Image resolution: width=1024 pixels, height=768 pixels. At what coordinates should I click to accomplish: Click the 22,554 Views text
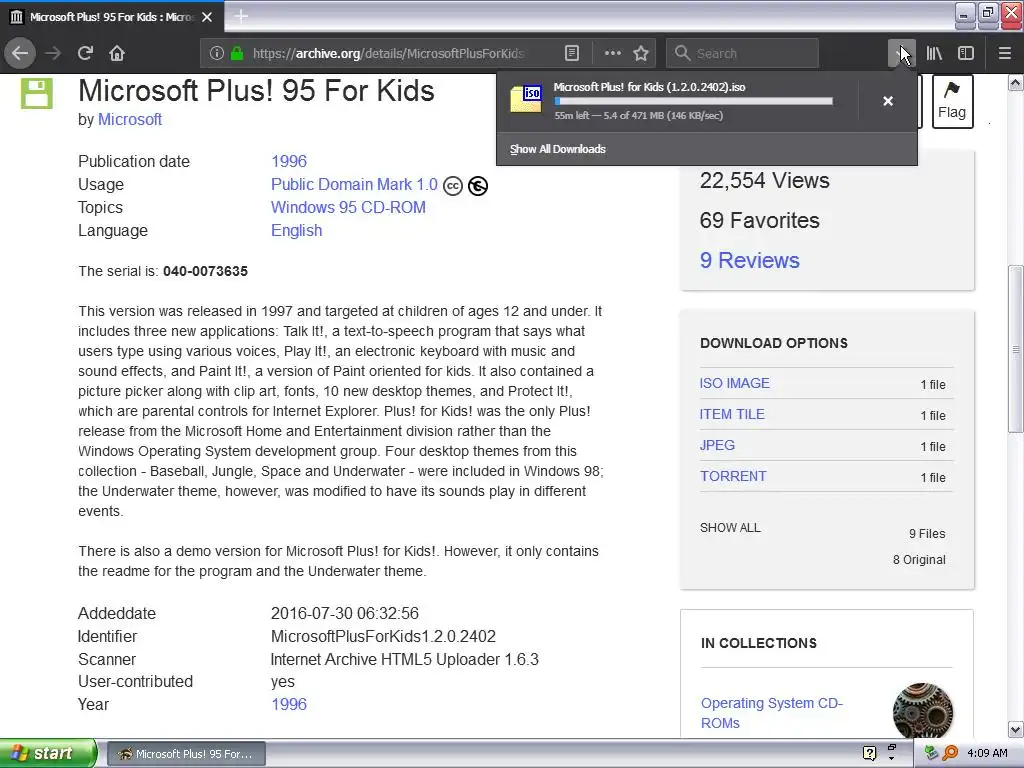pyautogui.click(x=764, y=181)
